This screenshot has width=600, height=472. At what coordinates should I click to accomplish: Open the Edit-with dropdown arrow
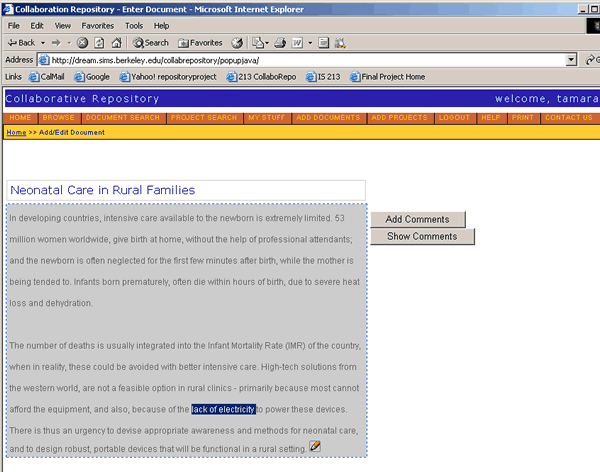click(310, 43)
